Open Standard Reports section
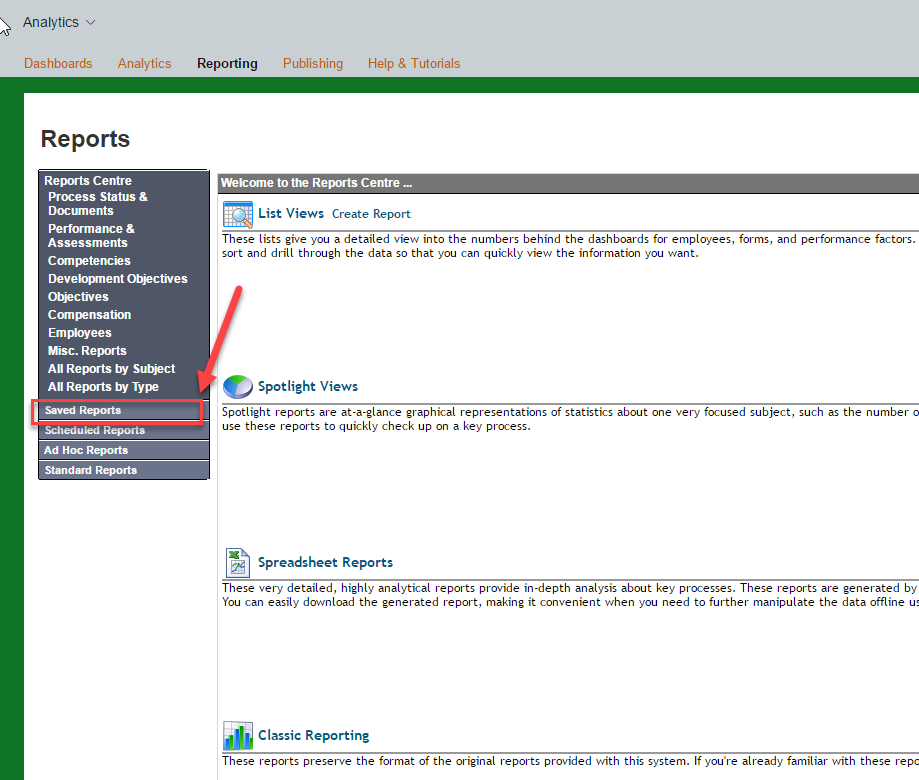Image resolution: width=919 pixels, height=780 pixels. [124, 470]
